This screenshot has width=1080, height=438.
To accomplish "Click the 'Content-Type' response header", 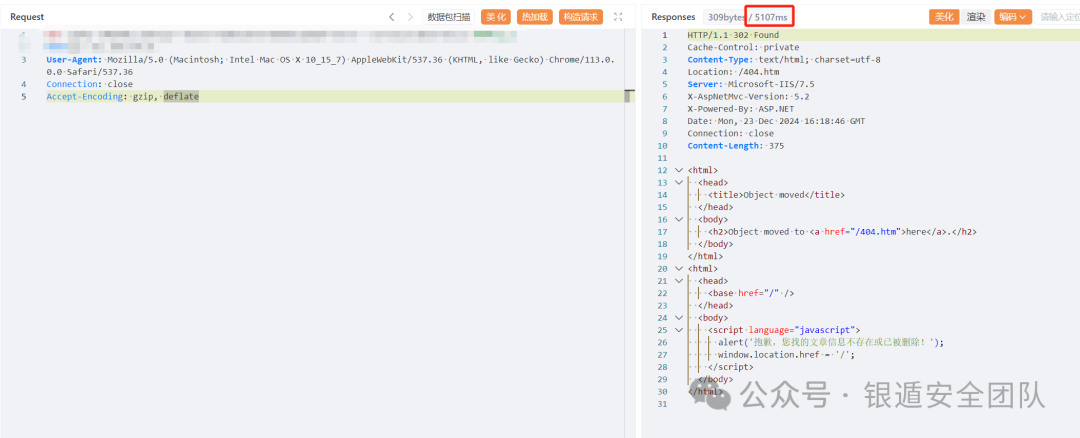I will click(718, 60).
